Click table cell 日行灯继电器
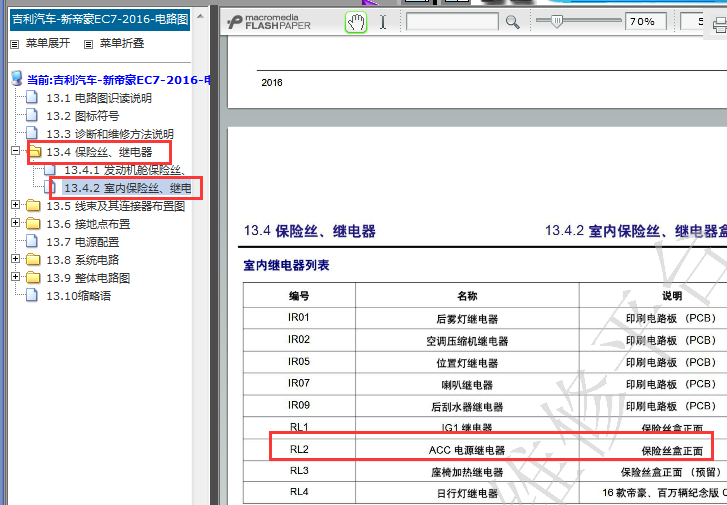Image resolution: width=727 pixels, height=505 pixels. (x=467, y=493)
